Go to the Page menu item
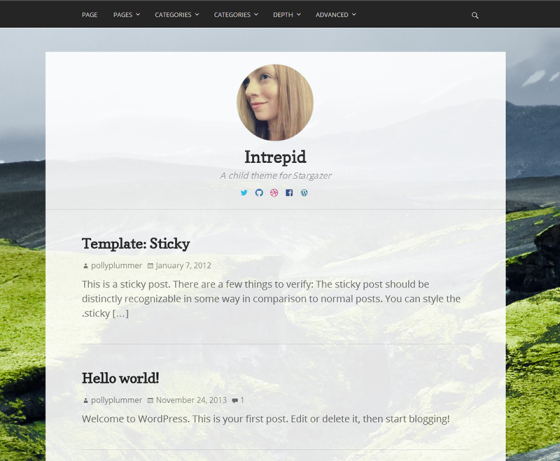The height and width of the screenshot is (461, 560). point(89,15)
